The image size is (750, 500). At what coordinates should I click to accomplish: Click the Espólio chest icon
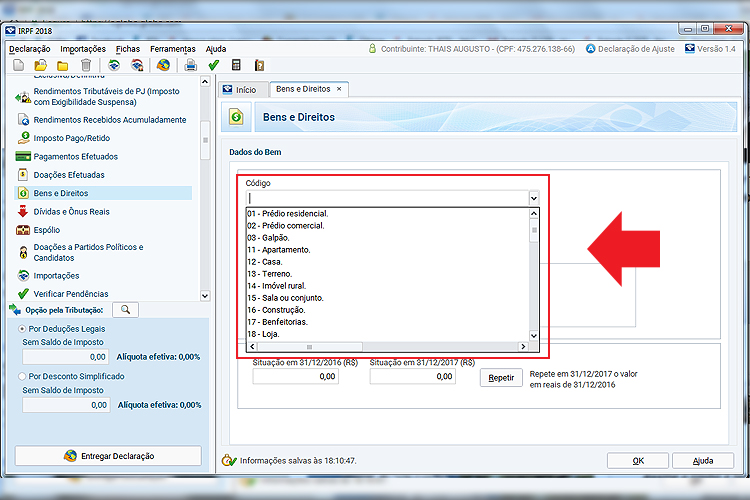[x=23, y=230]
